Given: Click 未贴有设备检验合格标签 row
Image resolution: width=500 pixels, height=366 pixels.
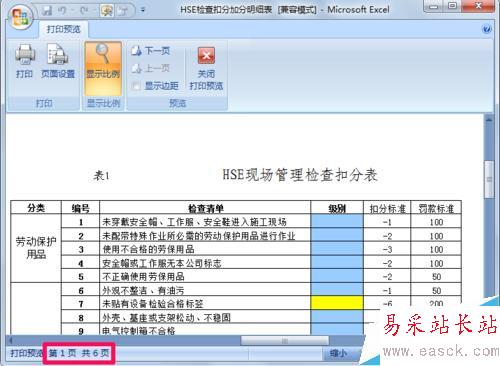Looking at the screenshot, I should (x=153, y=304).
